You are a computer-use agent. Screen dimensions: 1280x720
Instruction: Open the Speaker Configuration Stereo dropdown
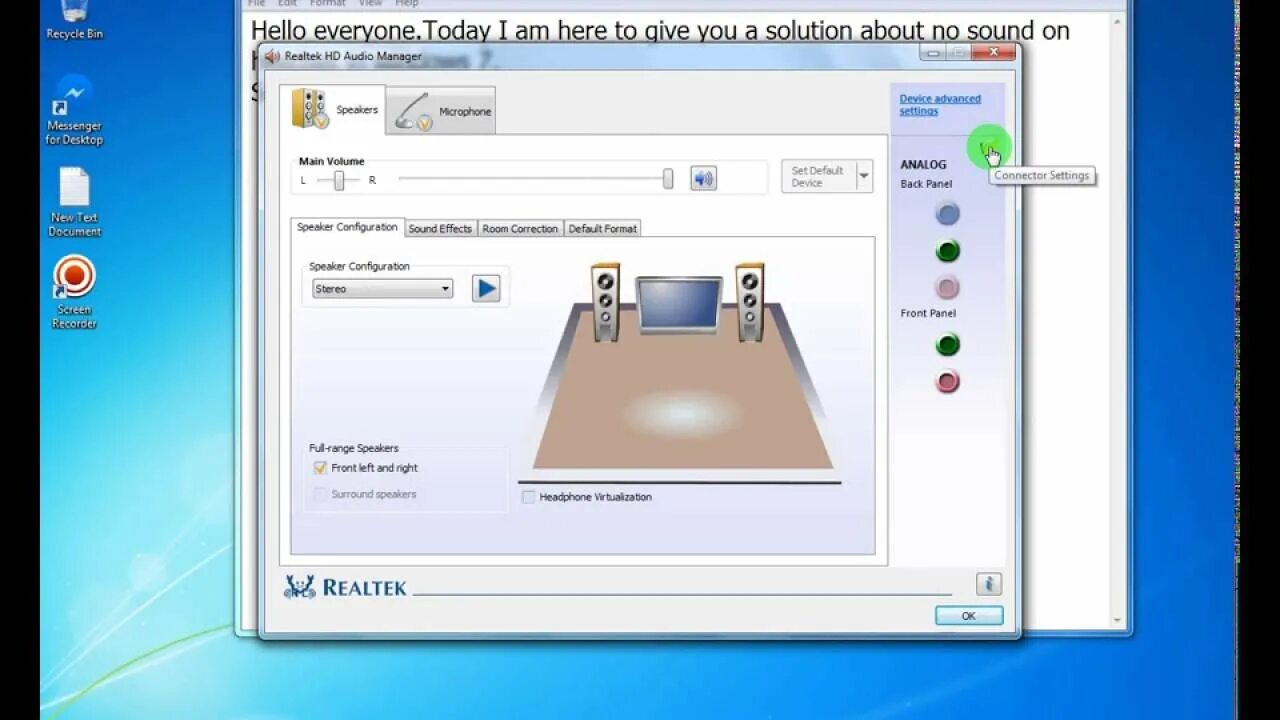pos(382,289)
